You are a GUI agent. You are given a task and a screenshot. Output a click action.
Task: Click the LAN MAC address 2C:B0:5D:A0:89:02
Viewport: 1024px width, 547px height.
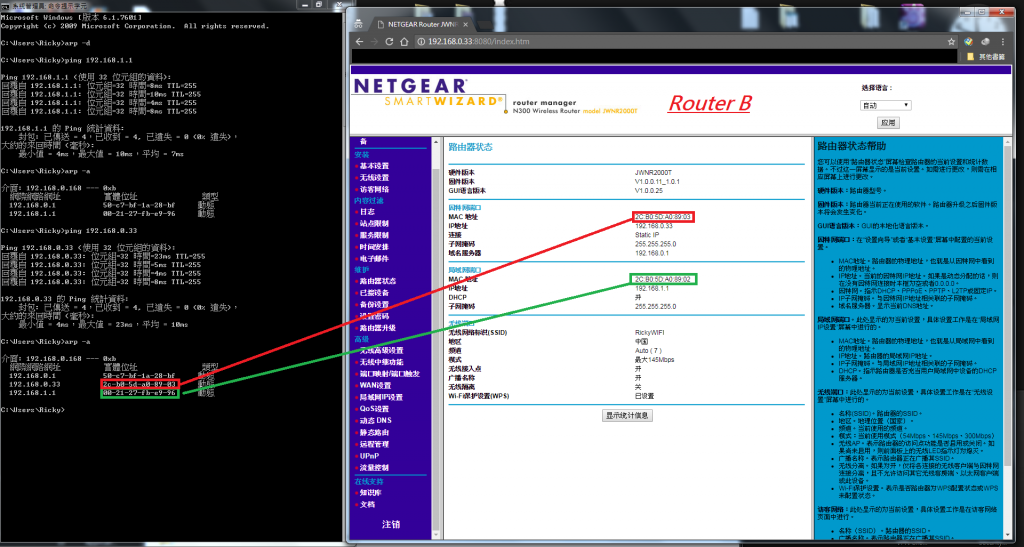663,279
